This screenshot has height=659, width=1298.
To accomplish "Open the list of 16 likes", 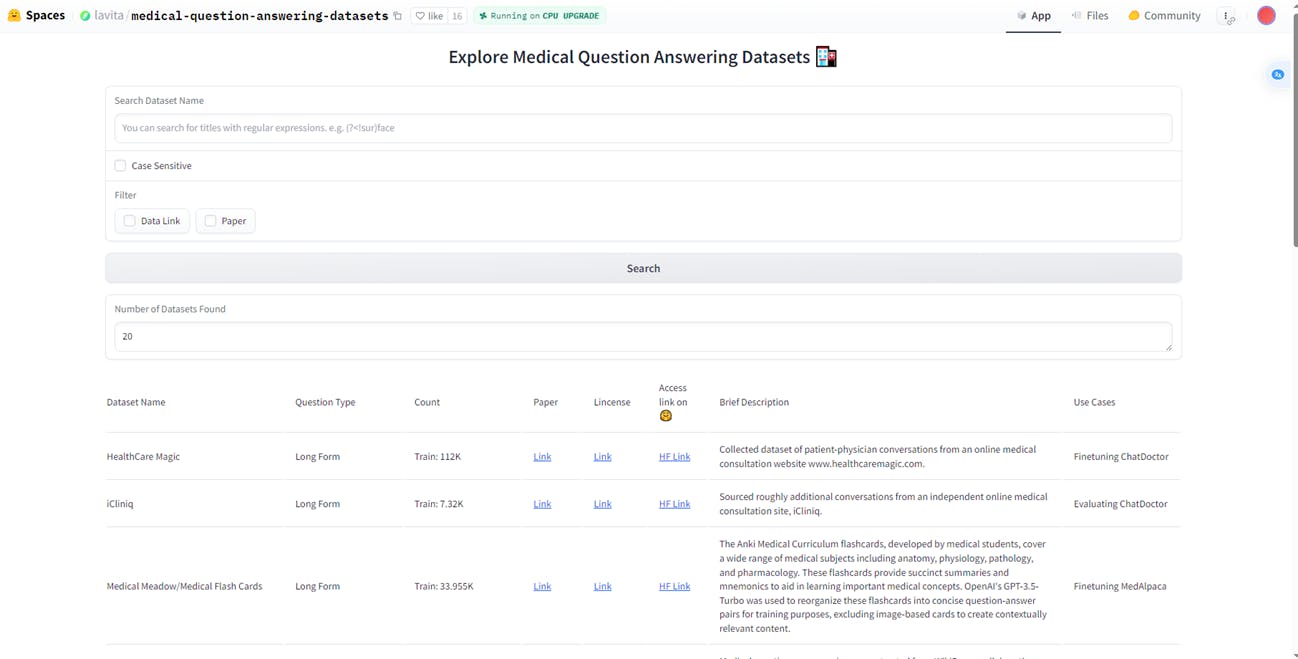I will point(457,16).
